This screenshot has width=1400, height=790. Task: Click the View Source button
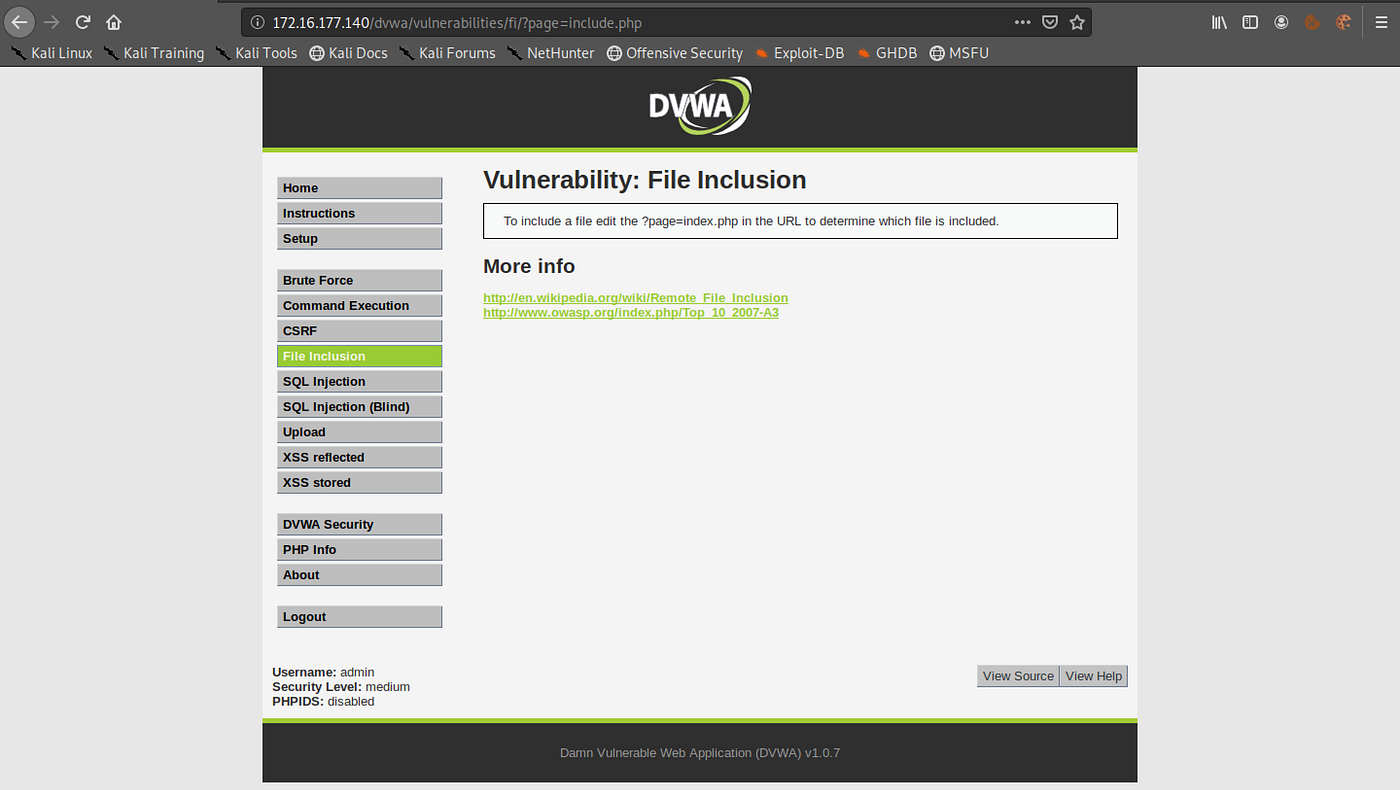tap(1018, 676)
